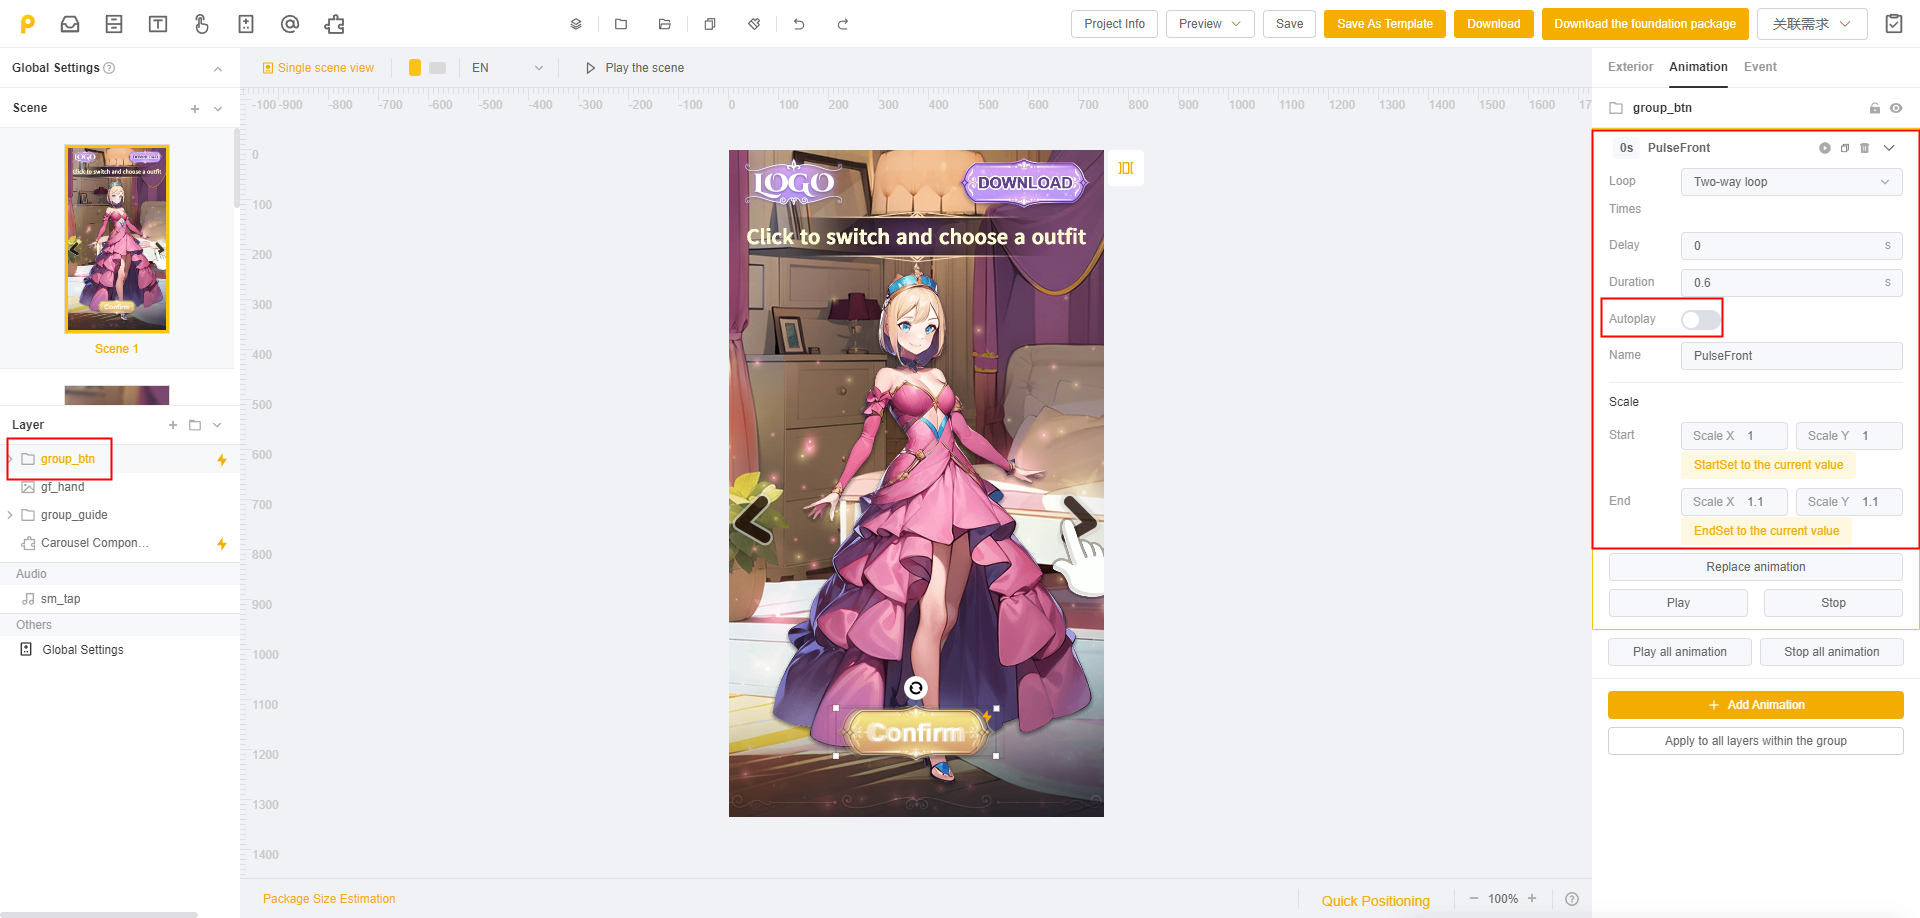Viewport: 1920px width, 918px height.
Task: Switch to the Exterior tab
Action: point(1630,67)
